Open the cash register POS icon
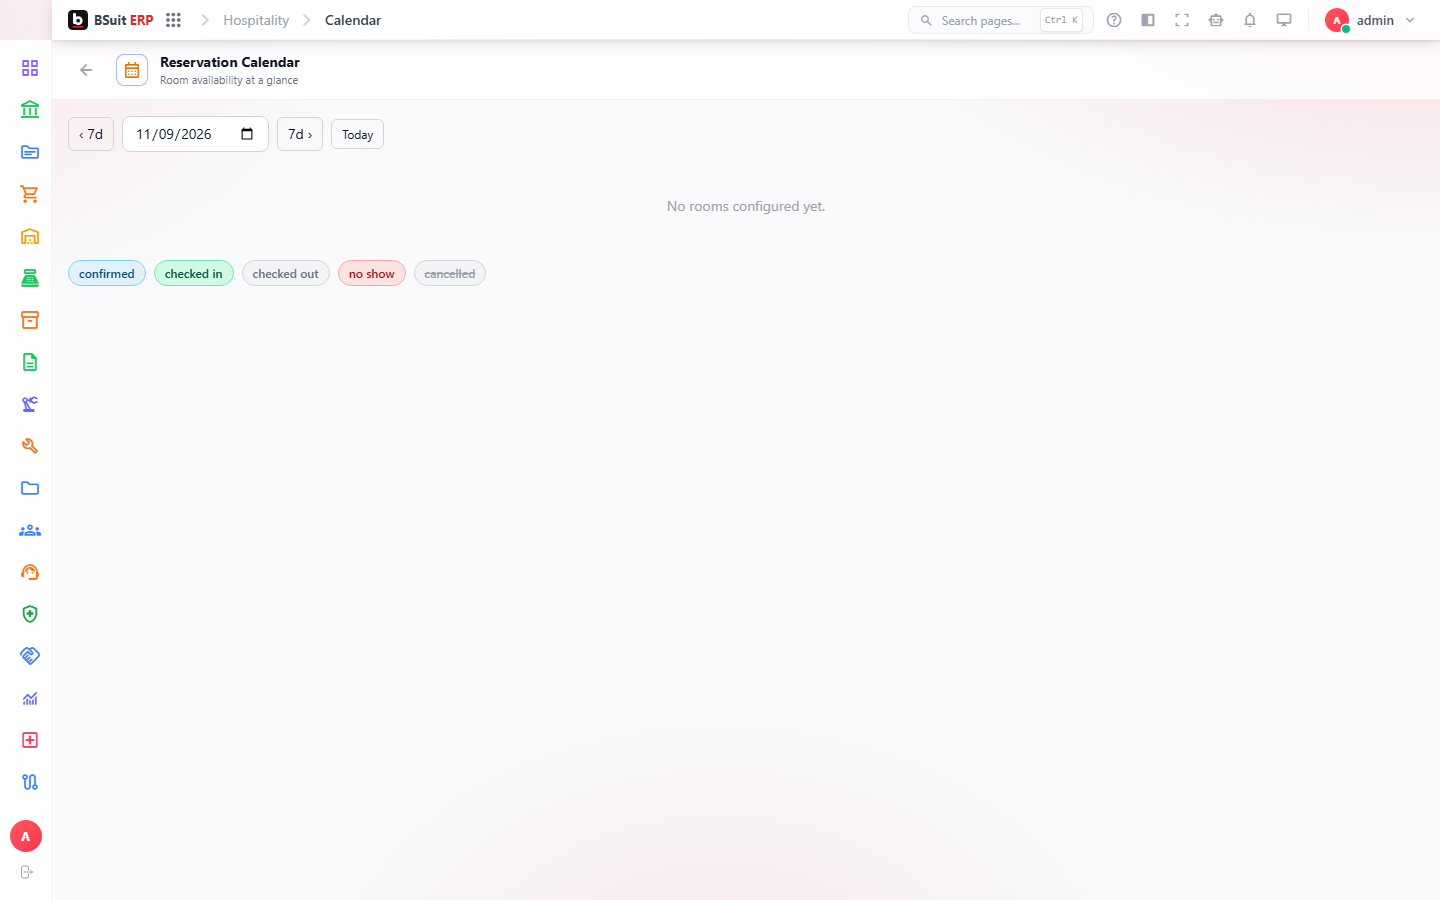Image resolution: width=1440 pixels, height=900 pixels. (x=30, y=278)
